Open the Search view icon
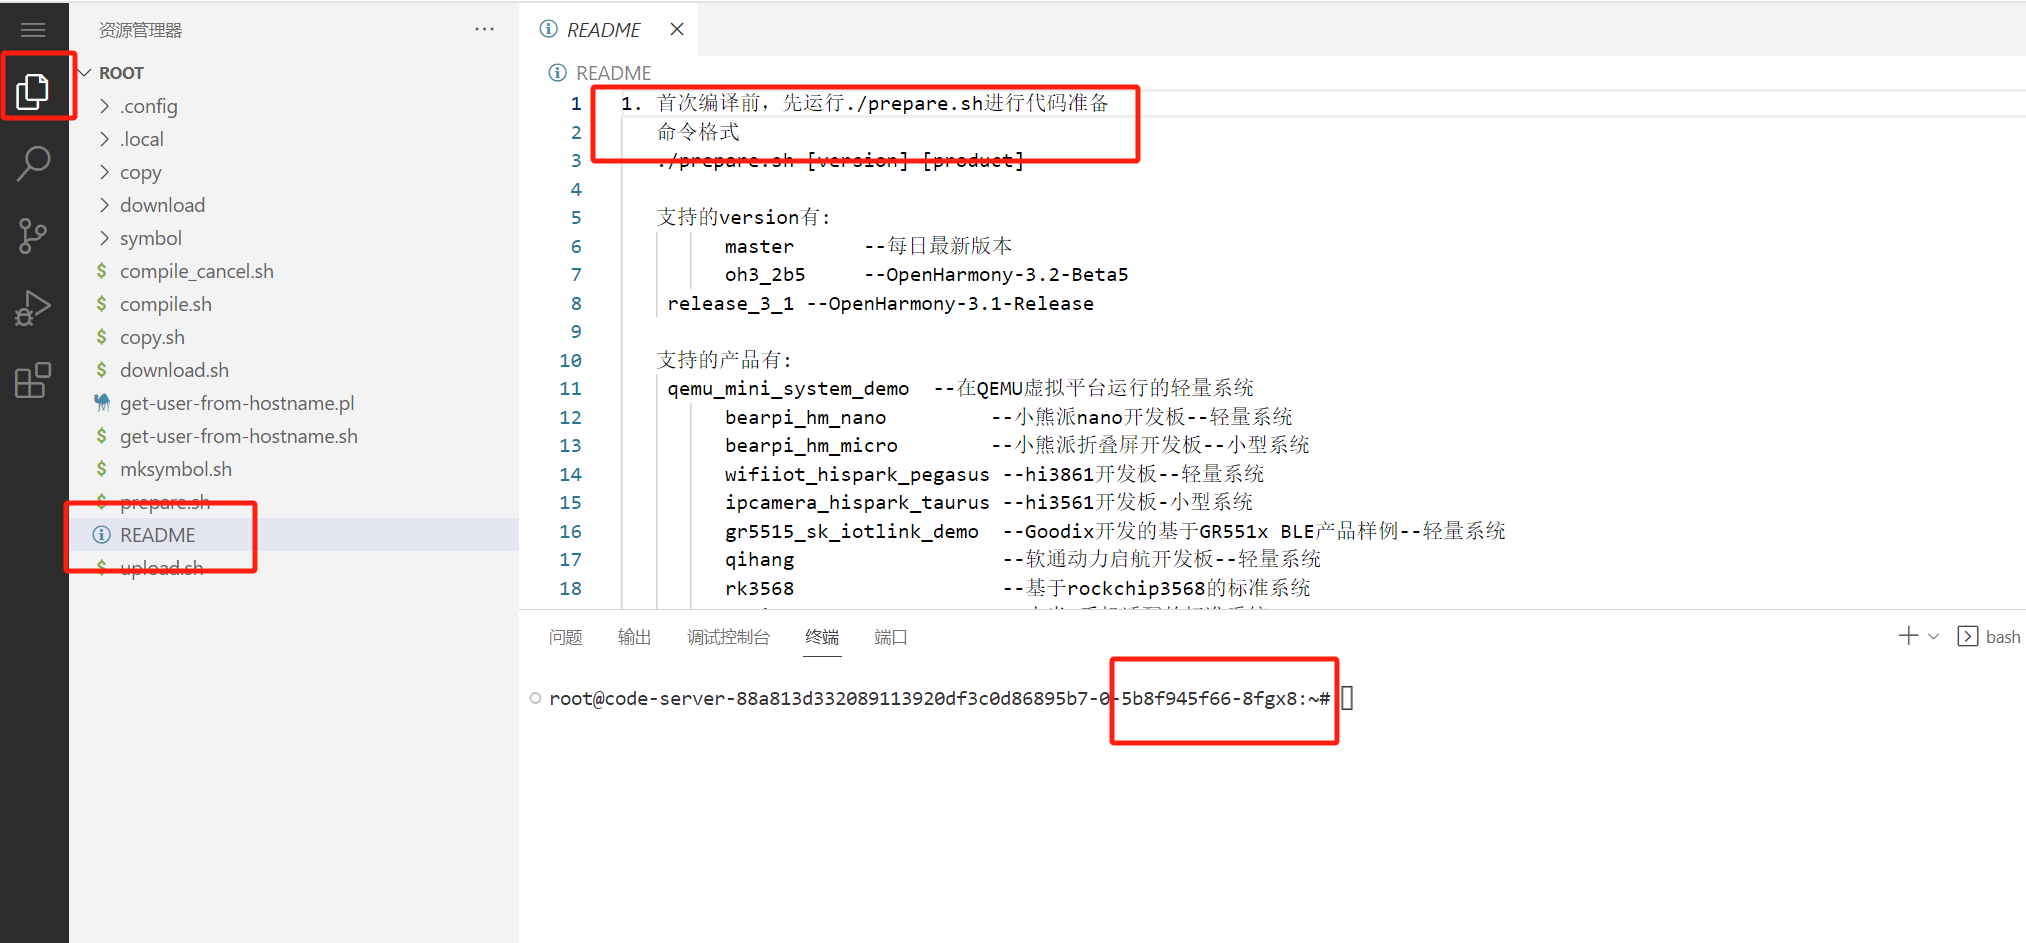This screenshot has width=2026, height=943. [x=33, y=163]
